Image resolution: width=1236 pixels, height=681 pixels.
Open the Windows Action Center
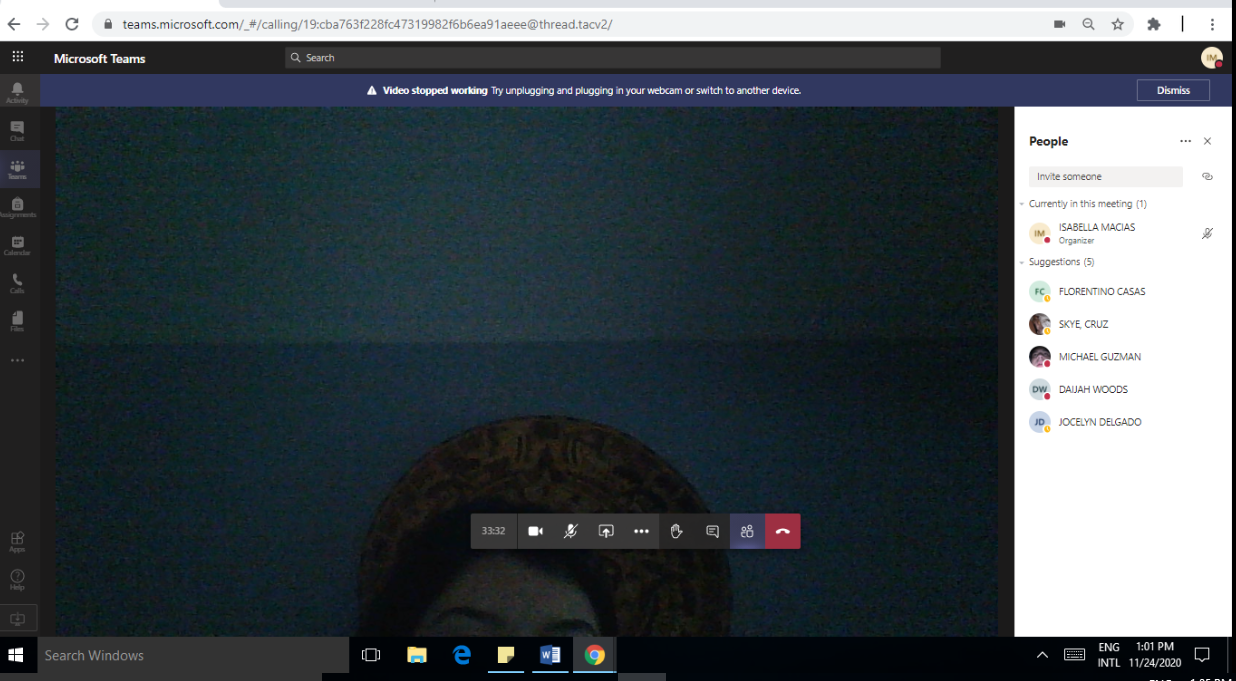[x=1202, y=656]
